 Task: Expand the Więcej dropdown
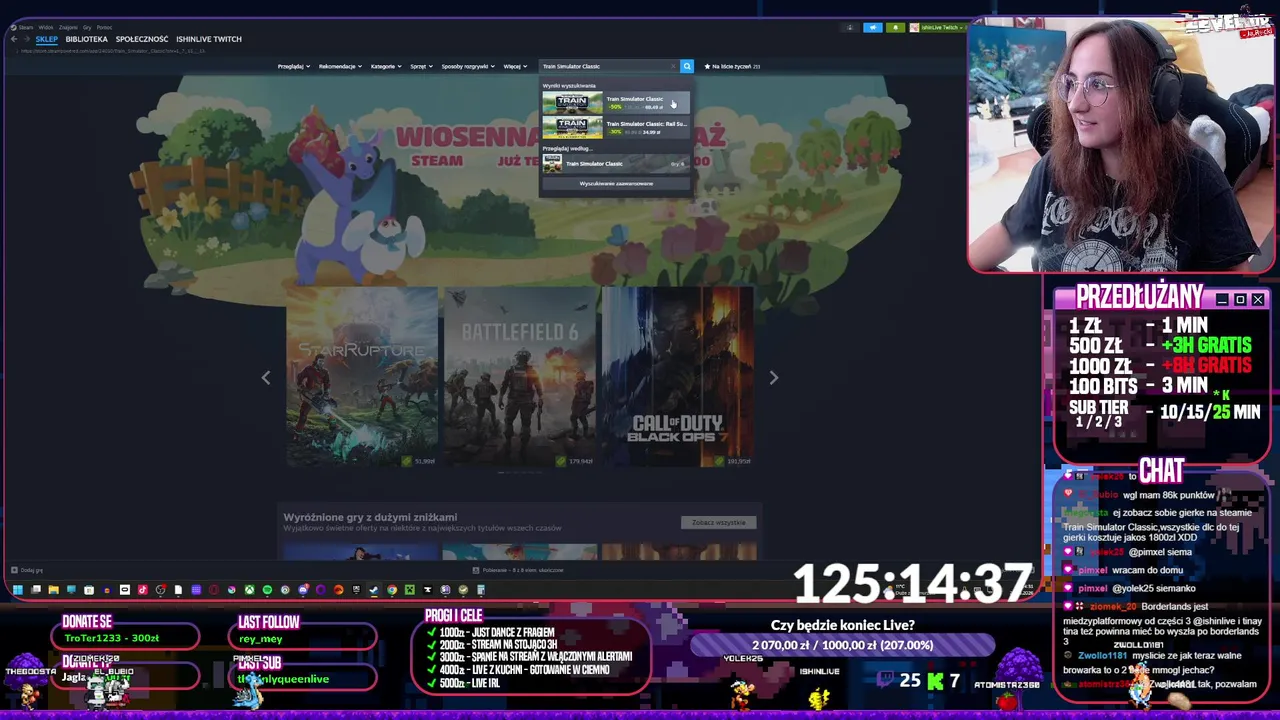tap(515, 66)
